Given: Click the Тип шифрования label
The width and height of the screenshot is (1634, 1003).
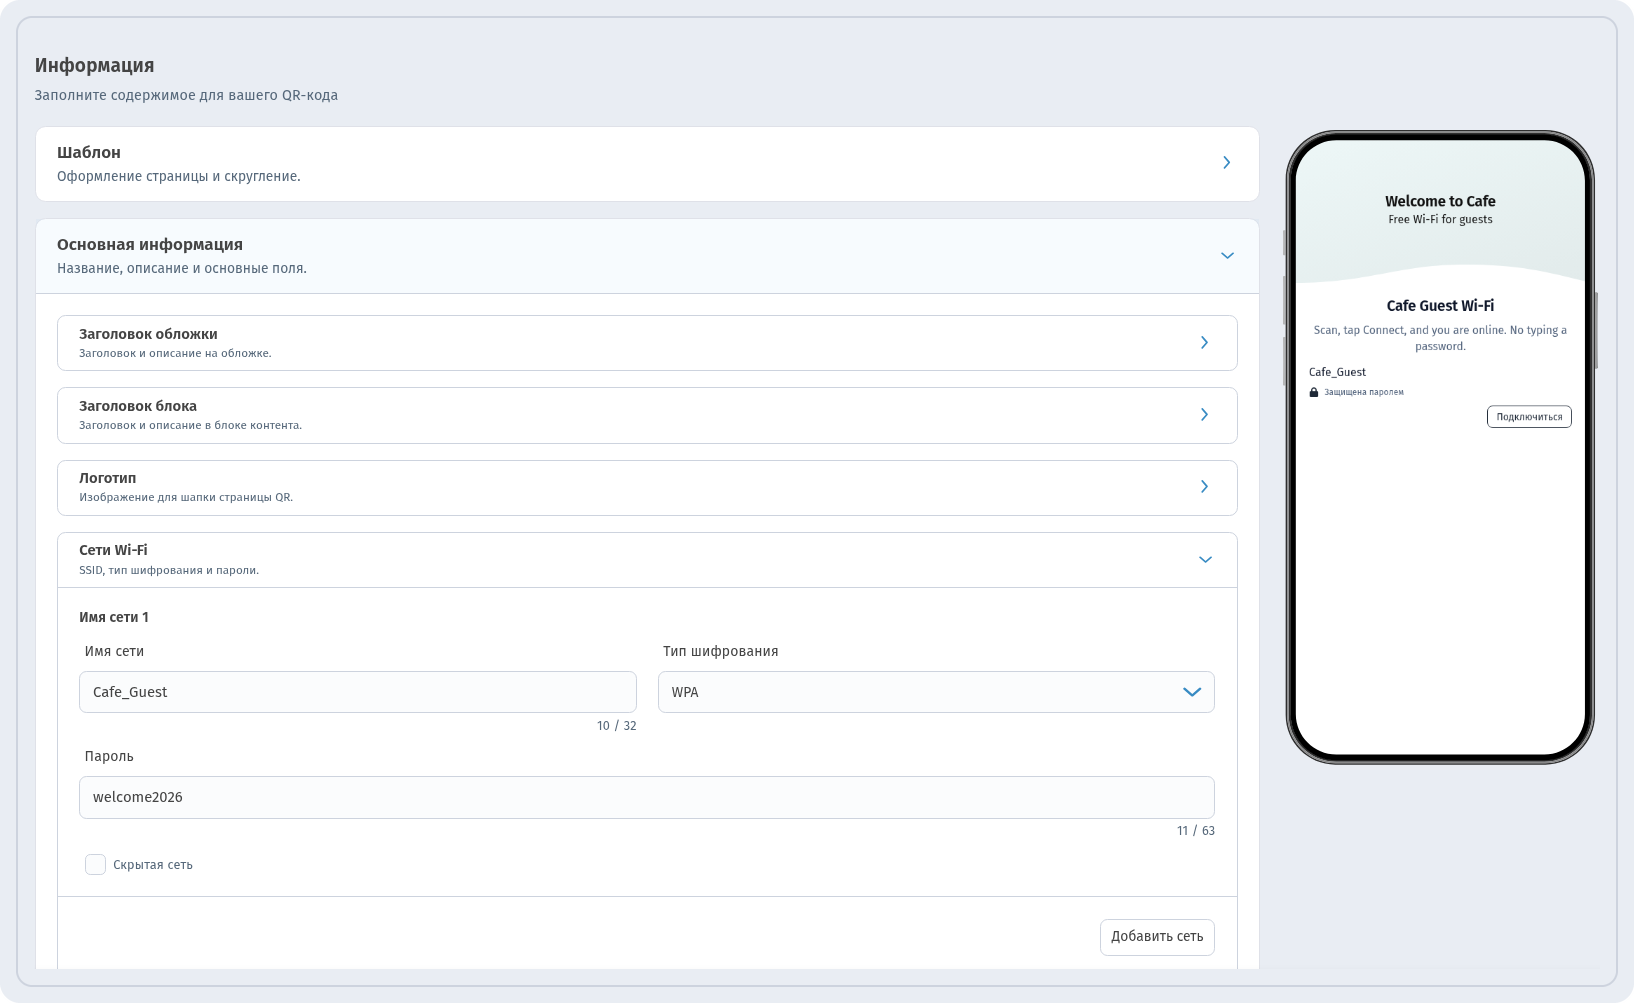Looking at the screenshot, I should pos(720,651).
